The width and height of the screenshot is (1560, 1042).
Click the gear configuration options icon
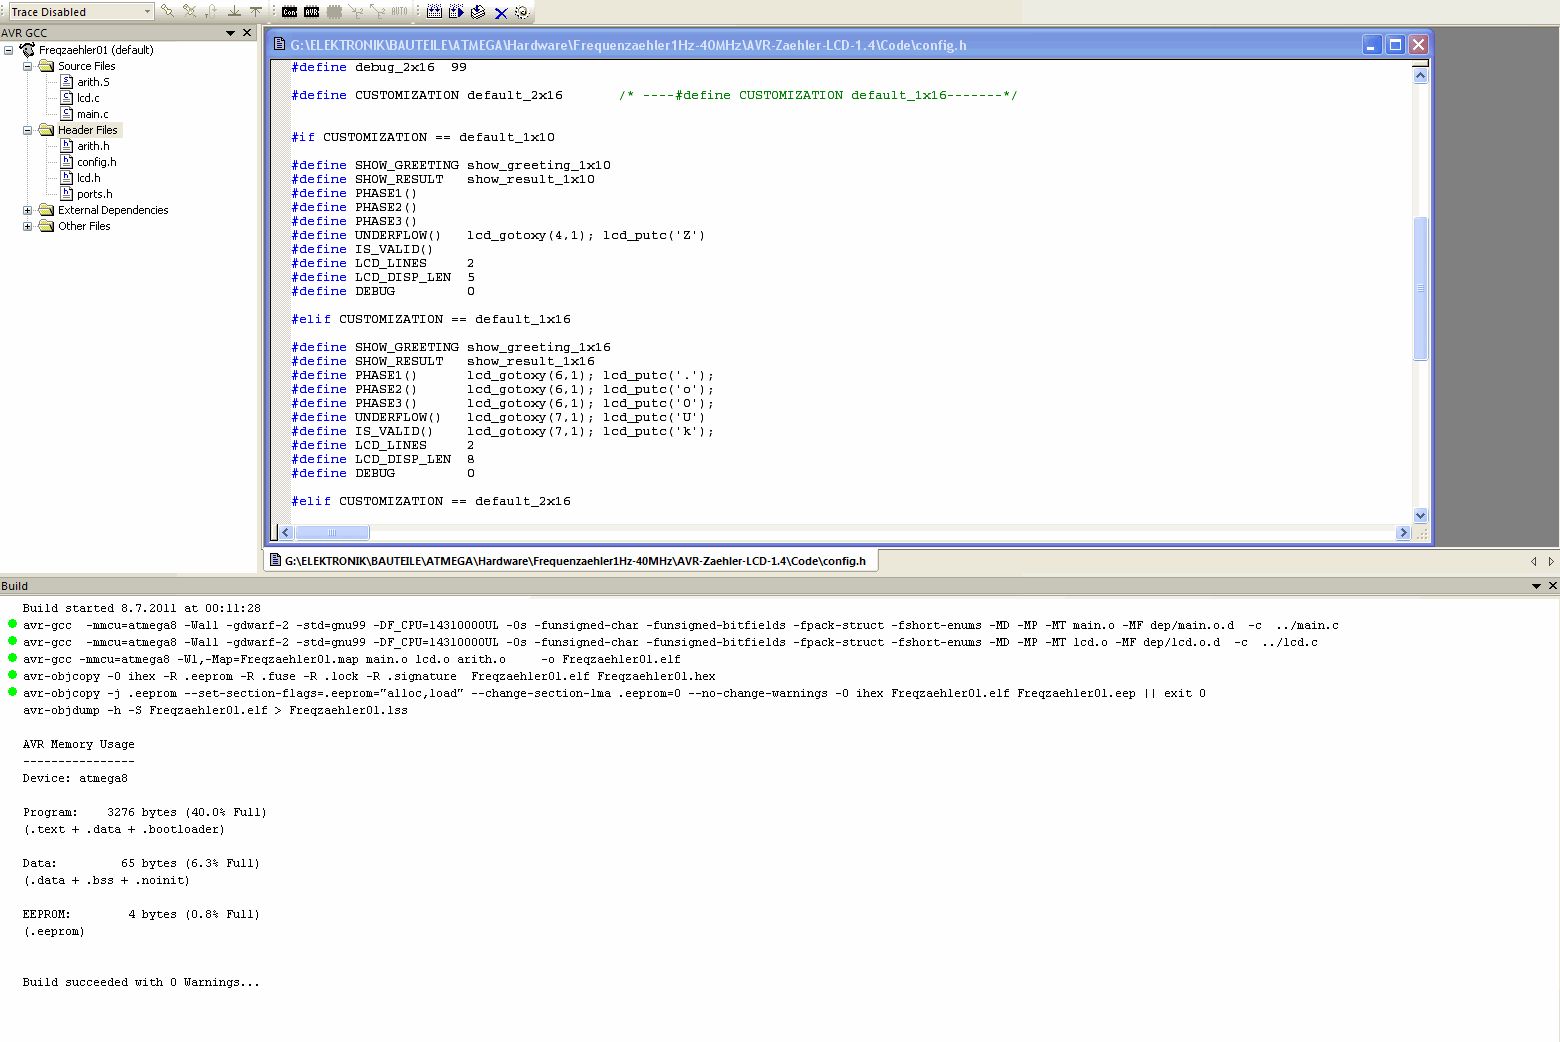[522, 12]
